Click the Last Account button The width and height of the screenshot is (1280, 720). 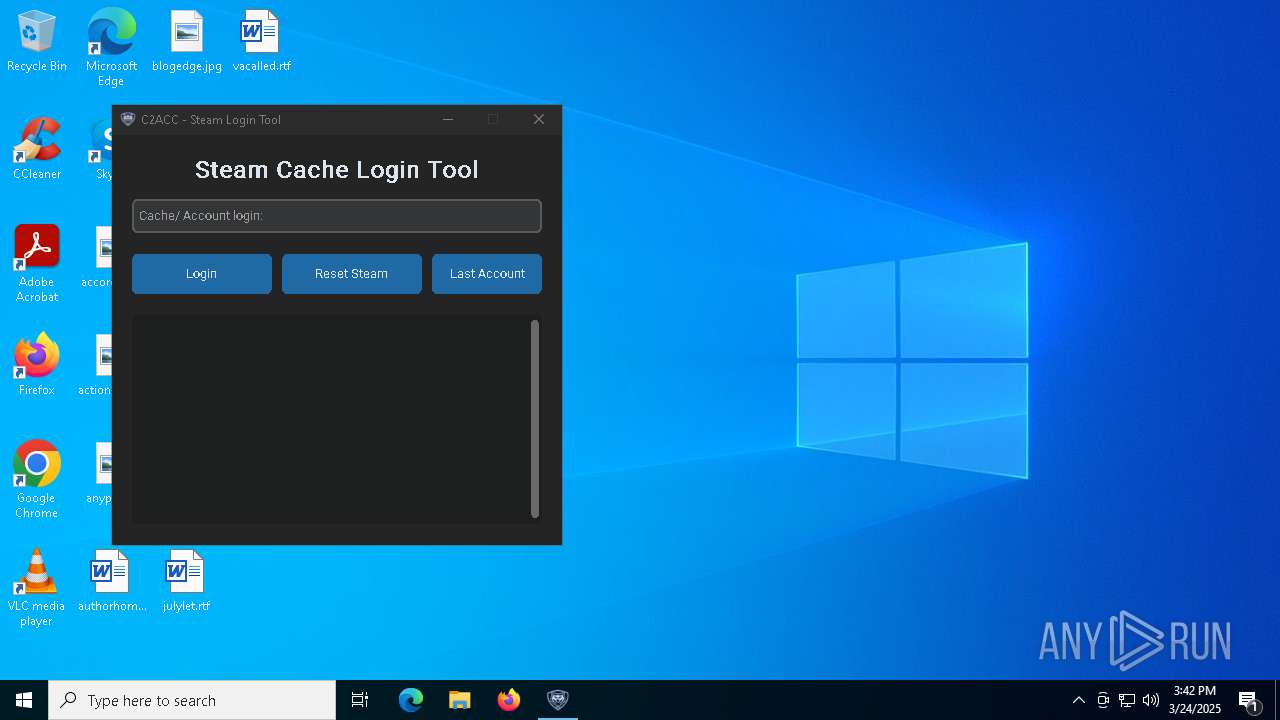(x=487, y=274)
